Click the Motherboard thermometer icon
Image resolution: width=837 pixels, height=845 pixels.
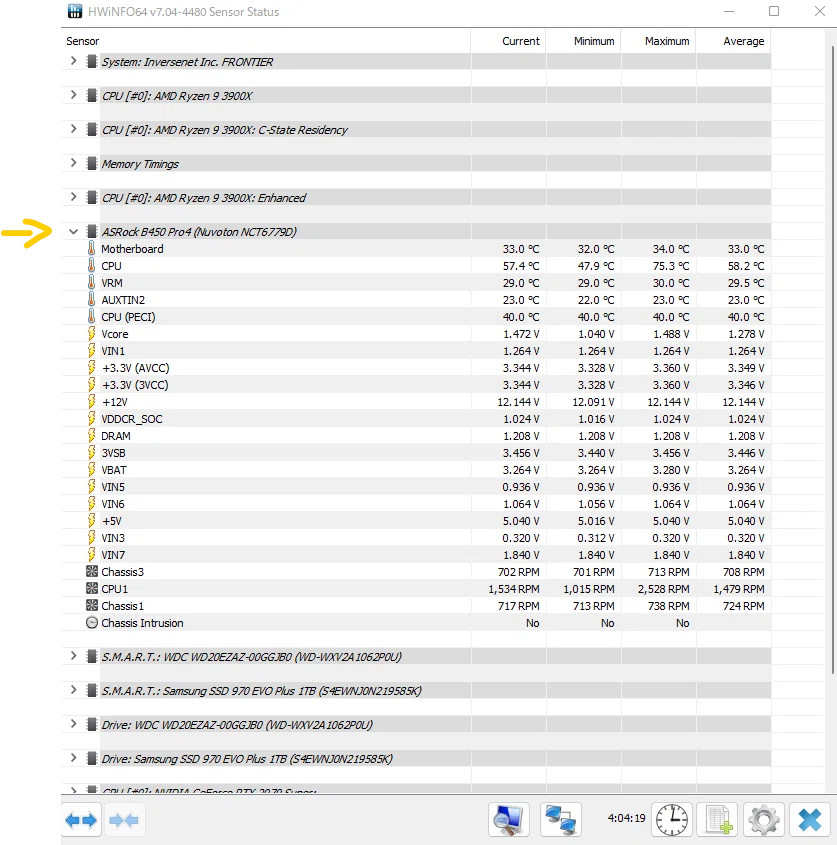[92, 248]
